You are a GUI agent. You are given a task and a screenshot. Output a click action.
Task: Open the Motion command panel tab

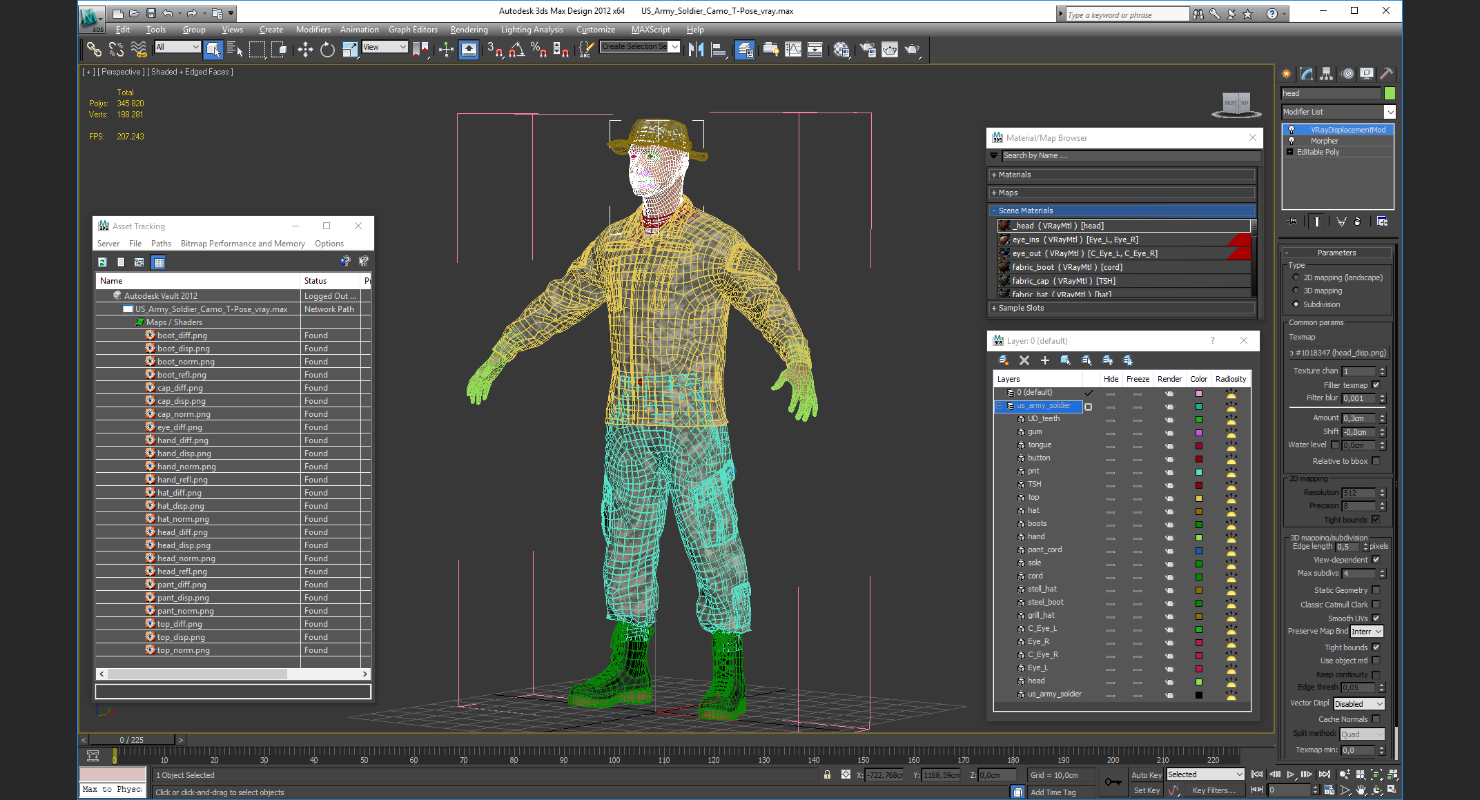(x=1347, y=74)
